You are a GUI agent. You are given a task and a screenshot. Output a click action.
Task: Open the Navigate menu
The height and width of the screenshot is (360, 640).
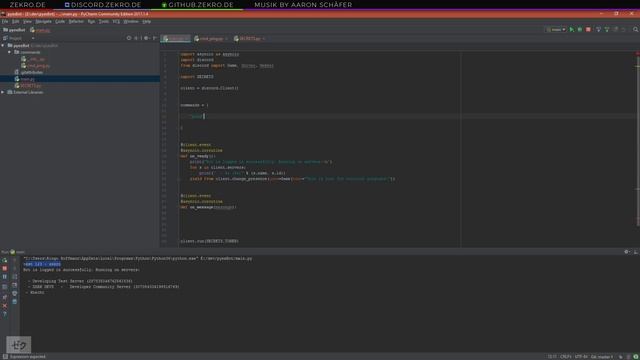(x=43, y=21)
